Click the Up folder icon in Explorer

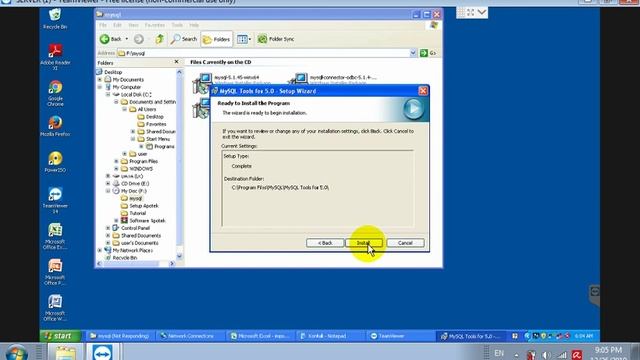(160, 39)
